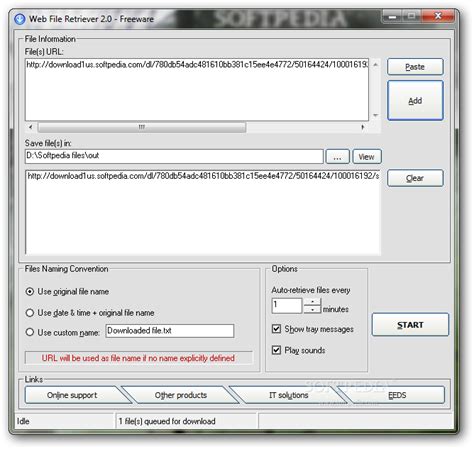Click inside the File(s) URL text box
This screenshot has height=449, width=474.
(197, 90)
